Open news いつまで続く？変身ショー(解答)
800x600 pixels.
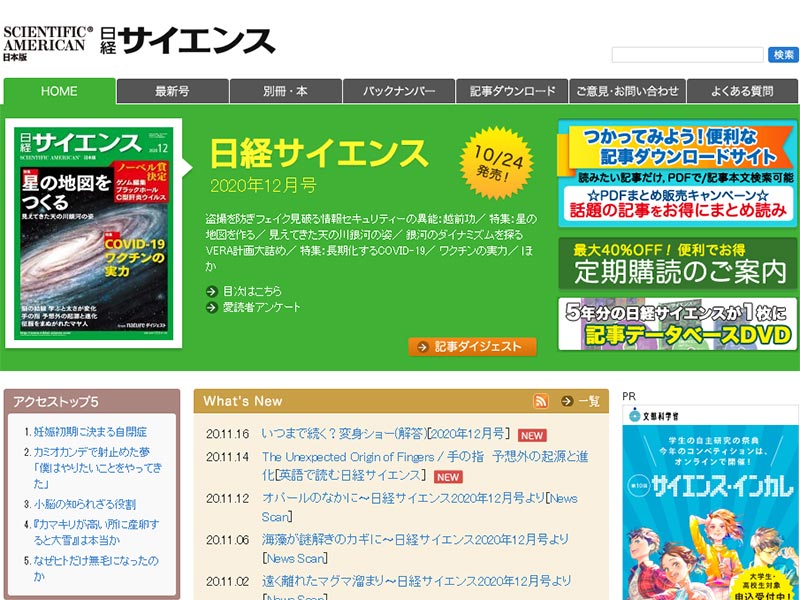[385, 434]
